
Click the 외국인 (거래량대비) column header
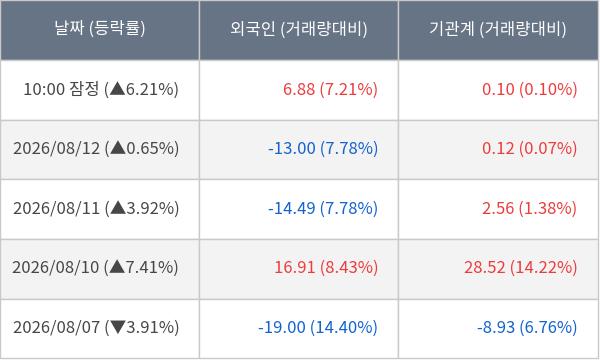pyautogui.click(x=299, y=29)
